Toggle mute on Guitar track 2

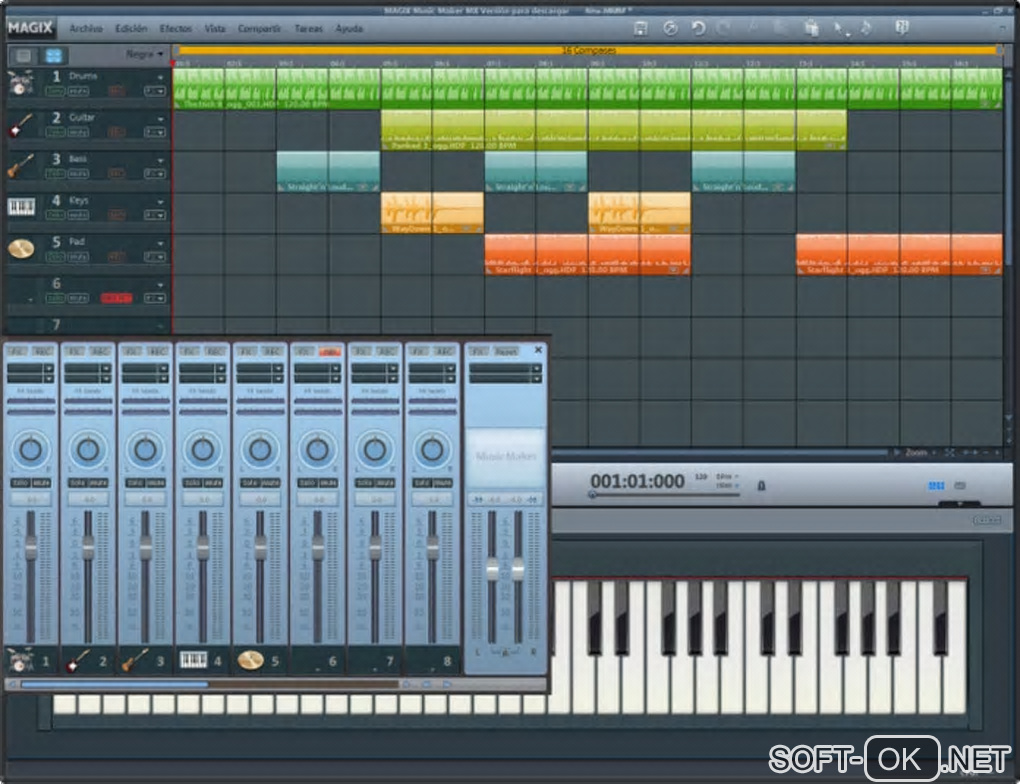click(x=78, y=133)
